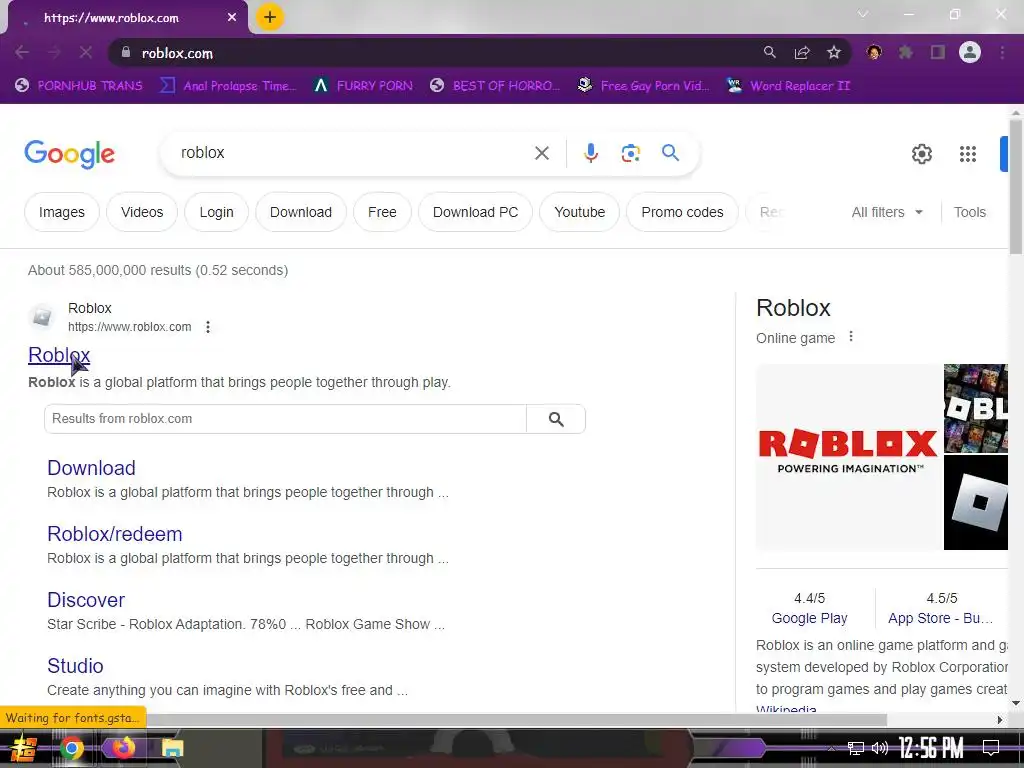The width and height of the screenshot is (1024, 768).
Task: Select the Download filter chip
Action: (300, 212)
